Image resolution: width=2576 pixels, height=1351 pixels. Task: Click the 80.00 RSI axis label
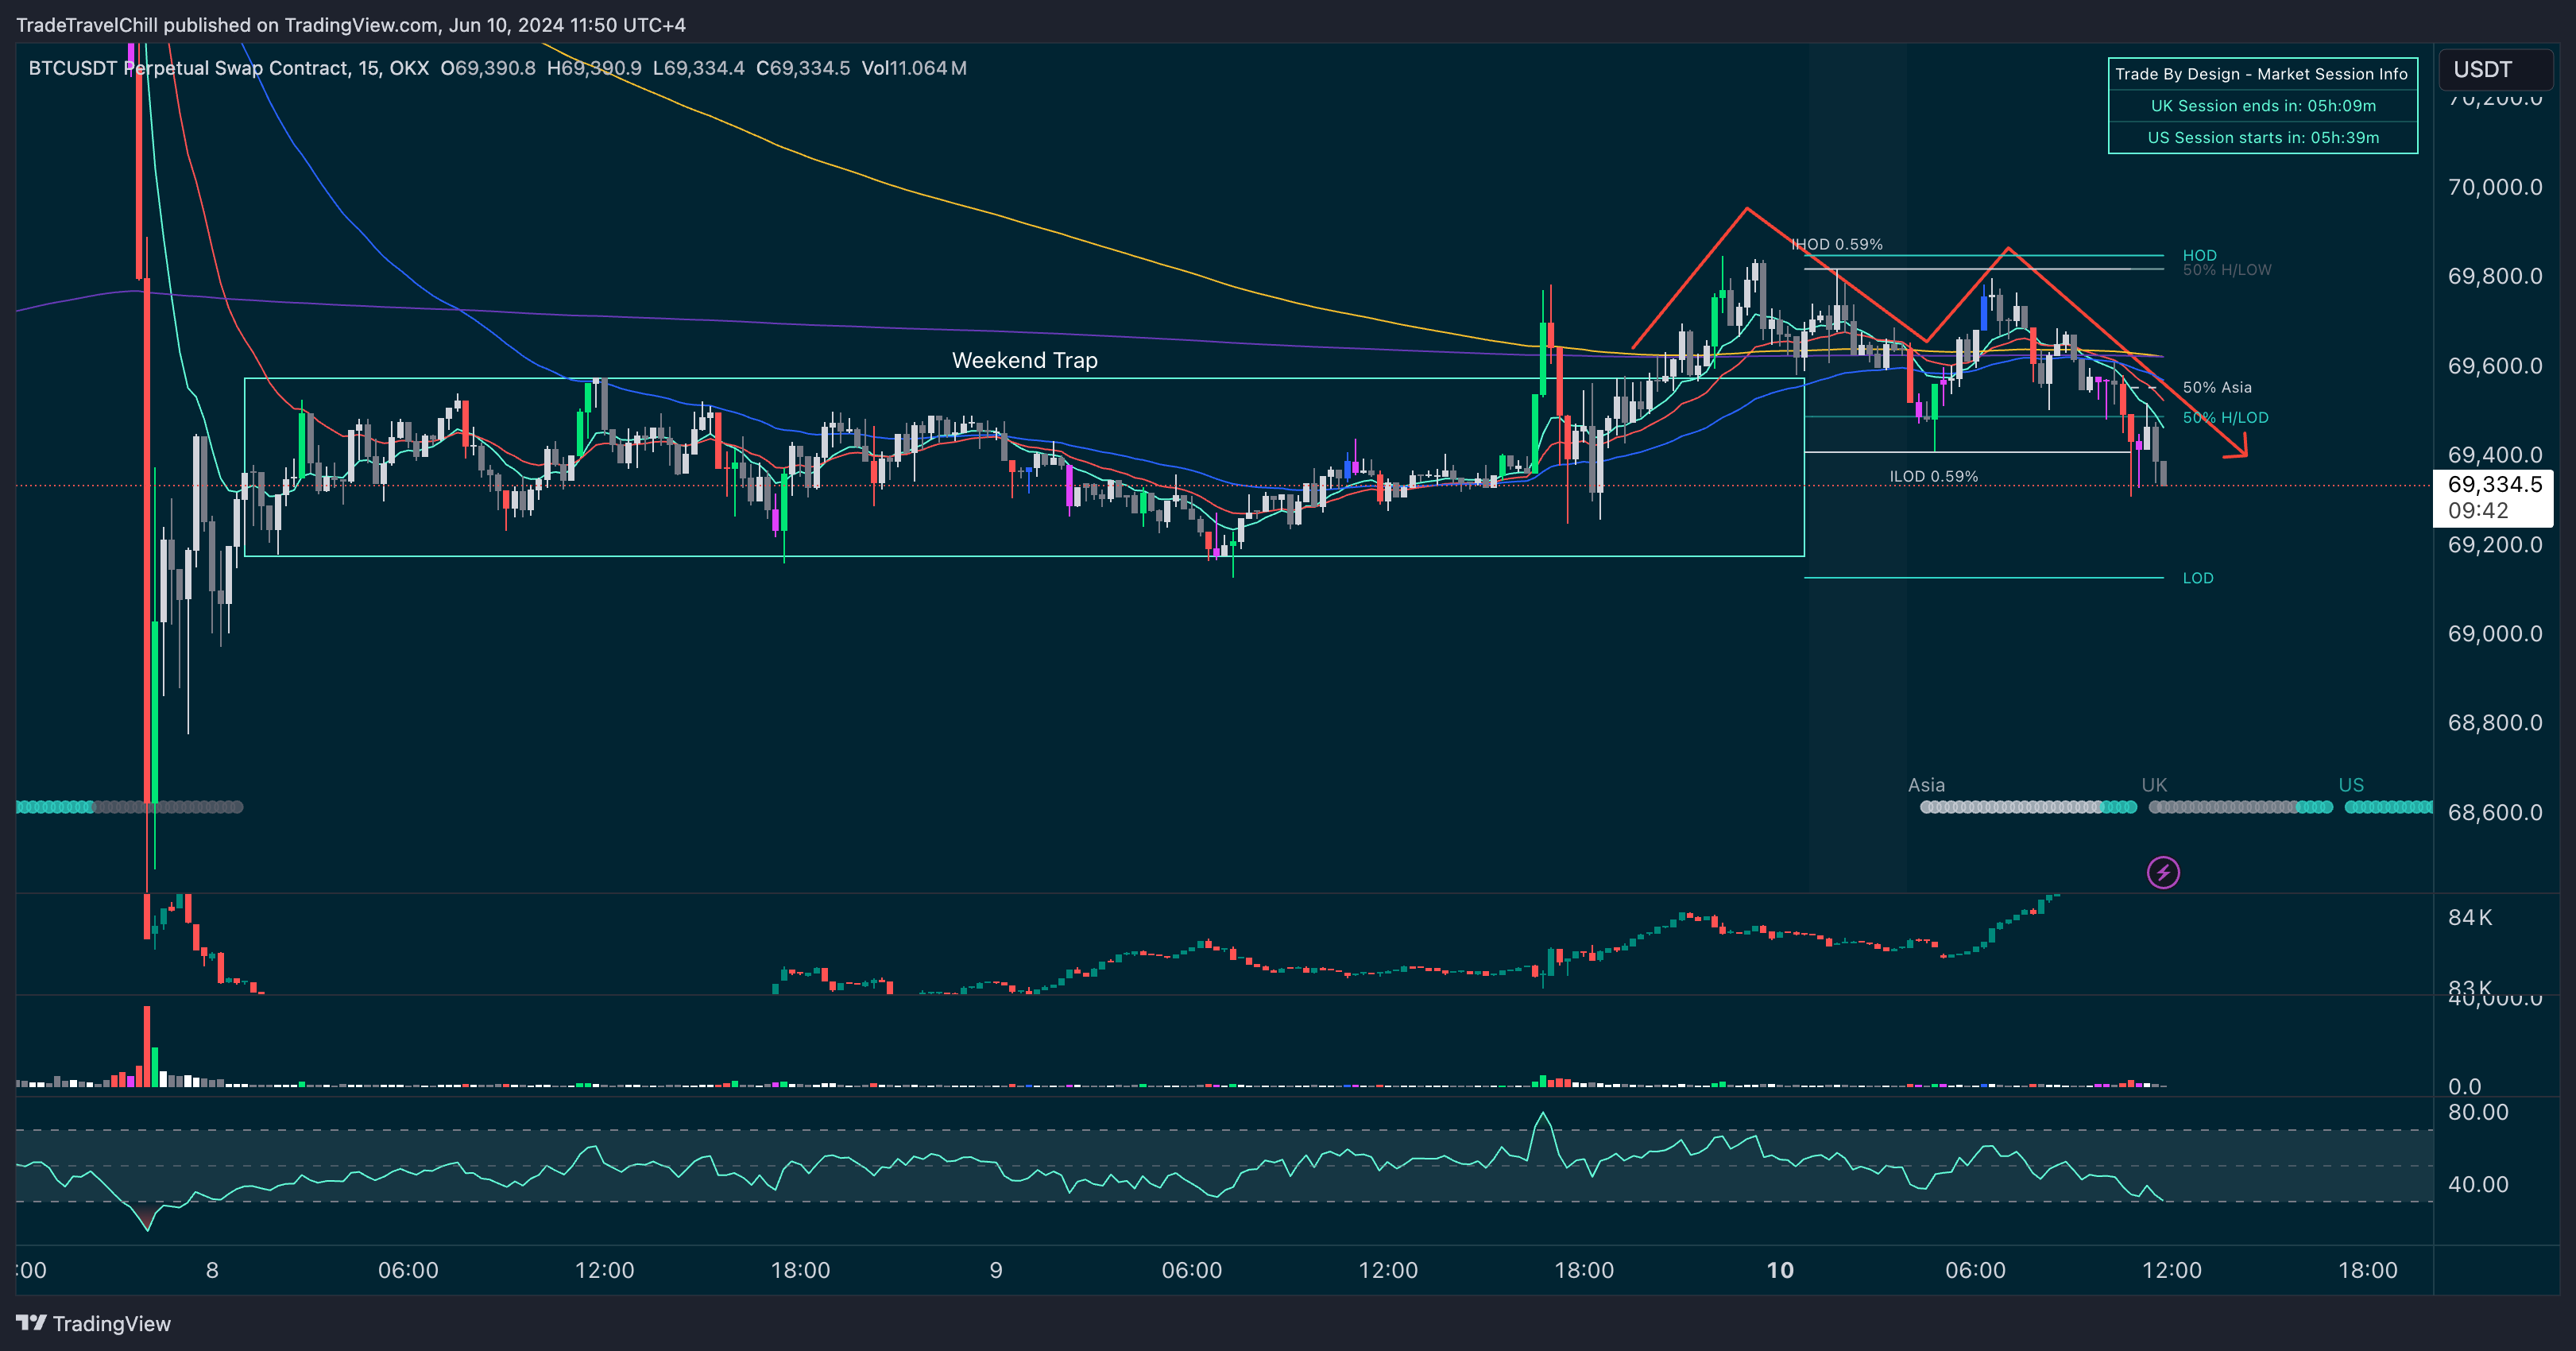[2477, 1112]
